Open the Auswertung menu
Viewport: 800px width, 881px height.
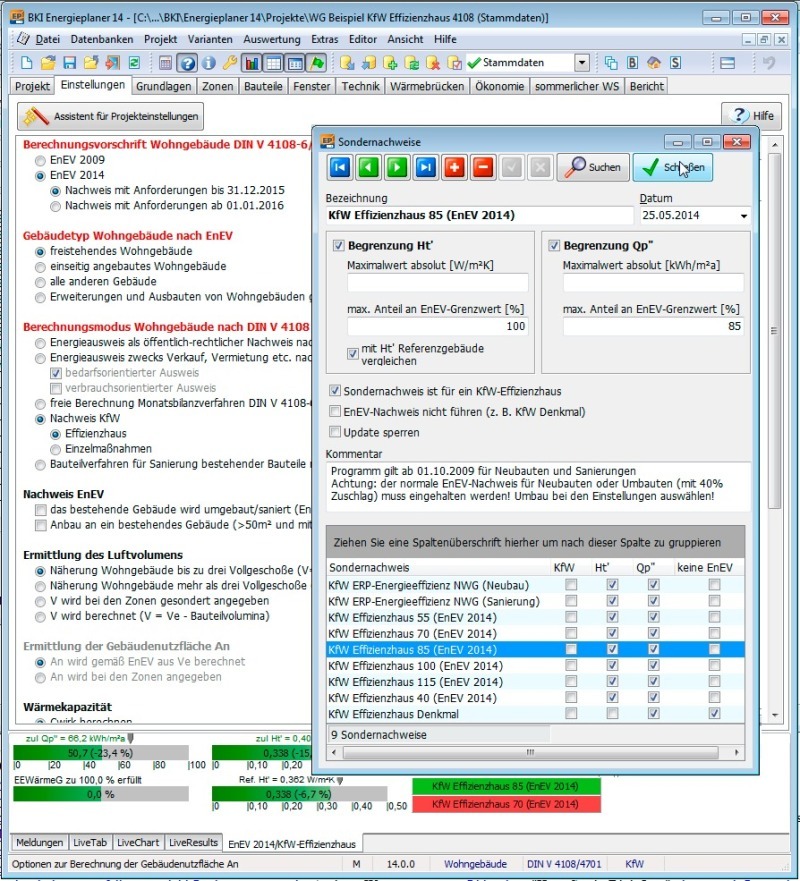tap(272, 39)
